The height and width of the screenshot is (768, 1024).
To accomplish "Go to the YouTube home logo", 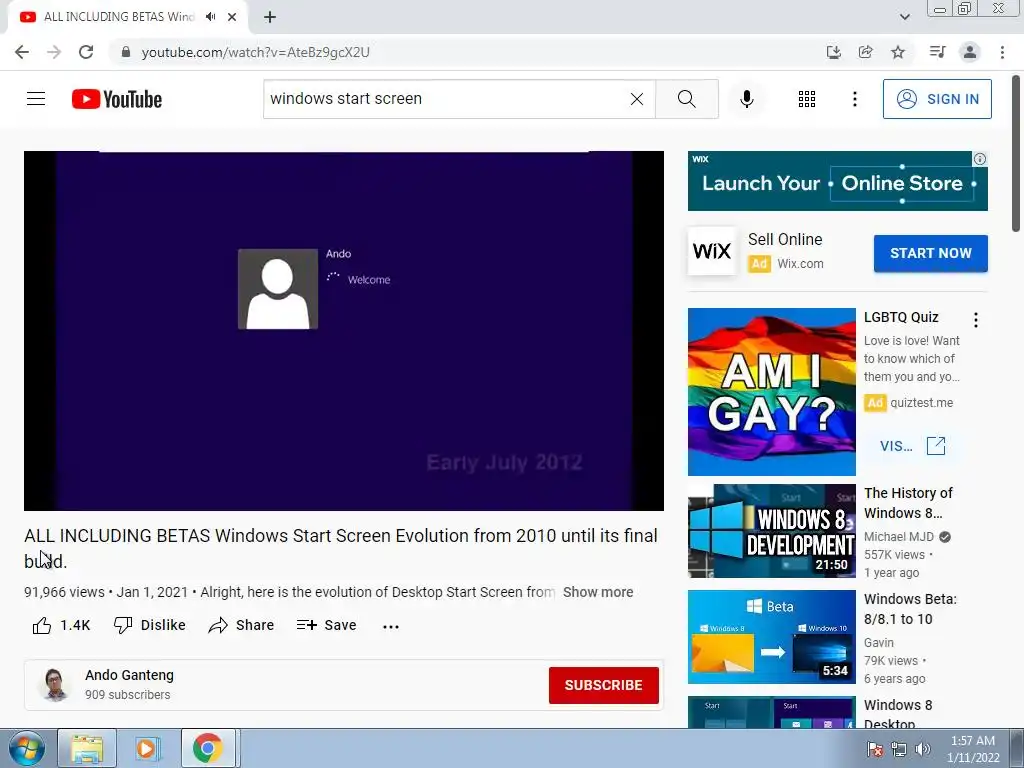I will (117, 99).
